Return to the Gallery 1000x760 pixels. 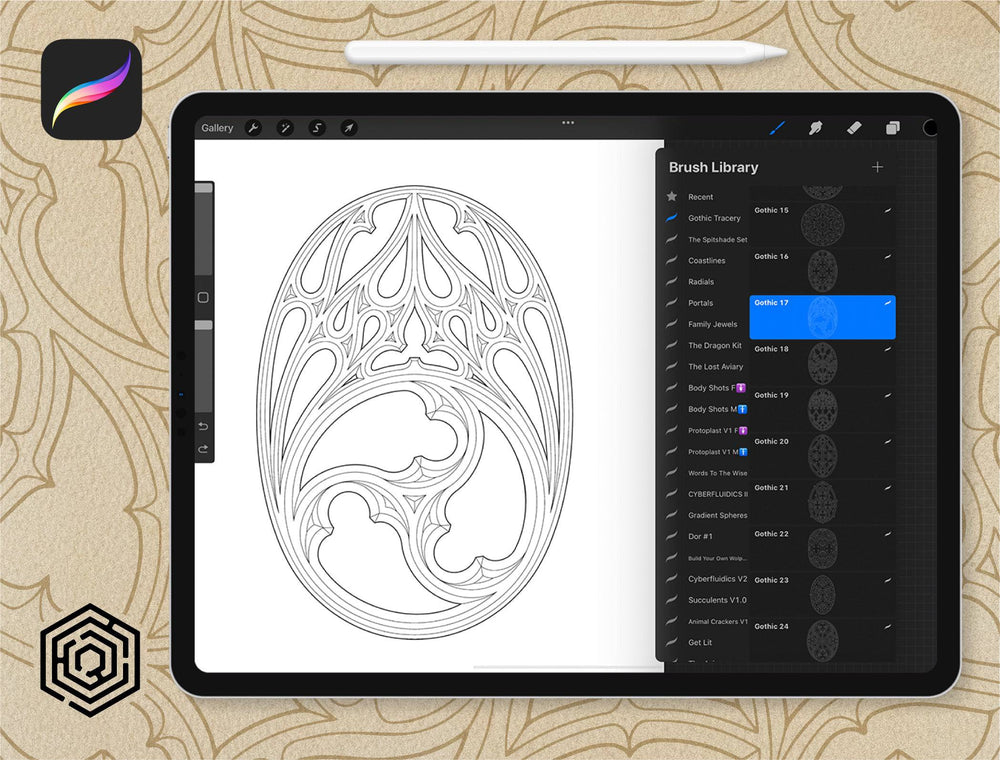[x=217, y=128]
